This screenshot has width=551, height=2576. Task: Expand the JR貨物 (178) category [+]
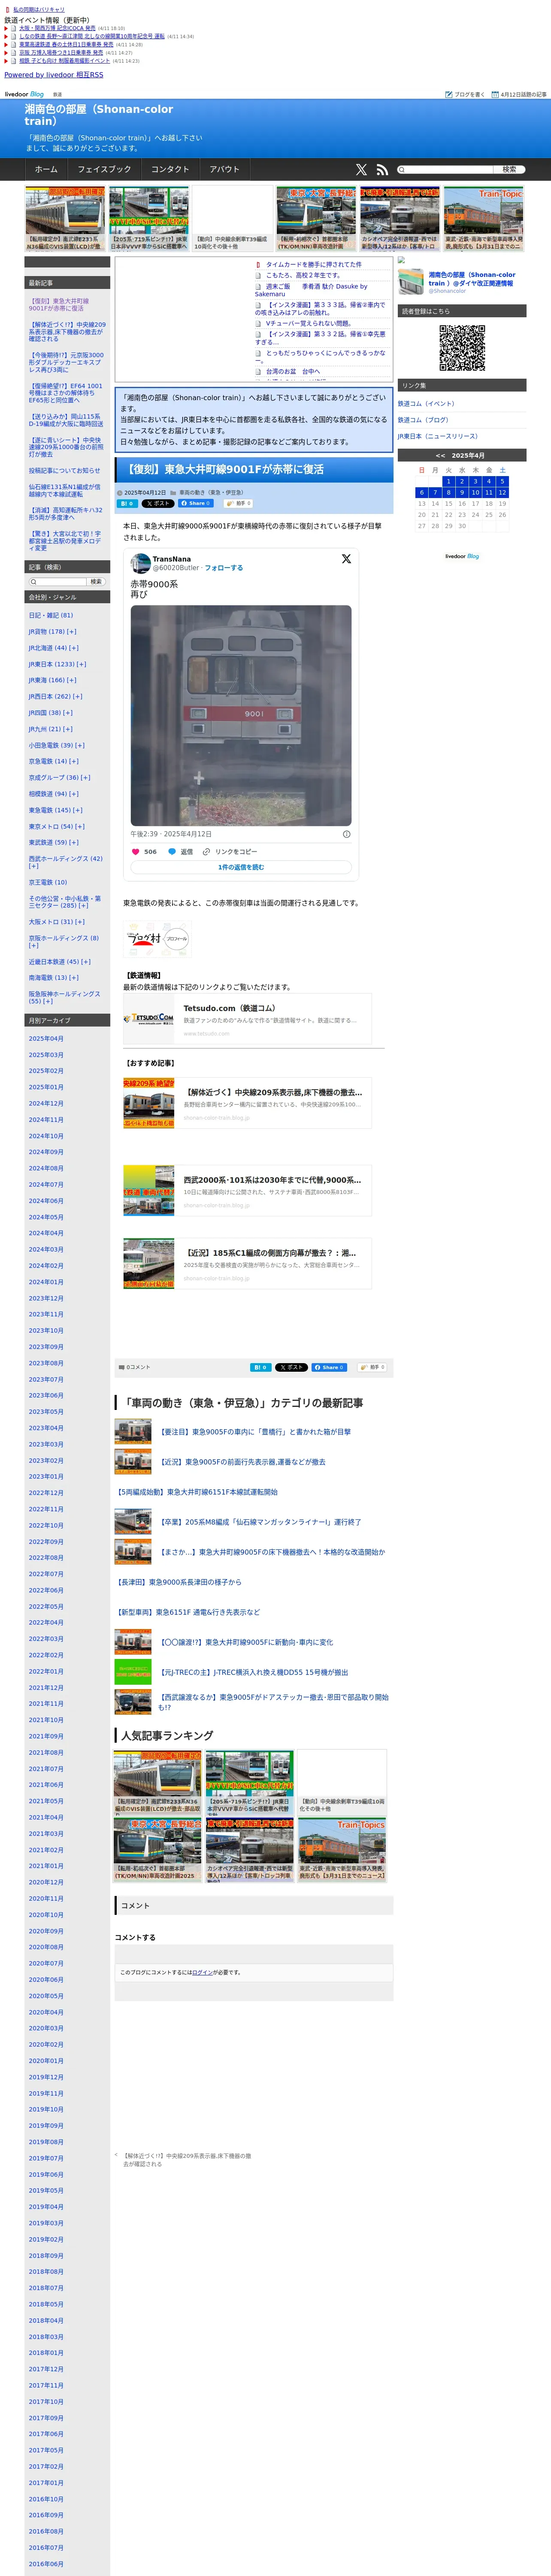point(72,632)
